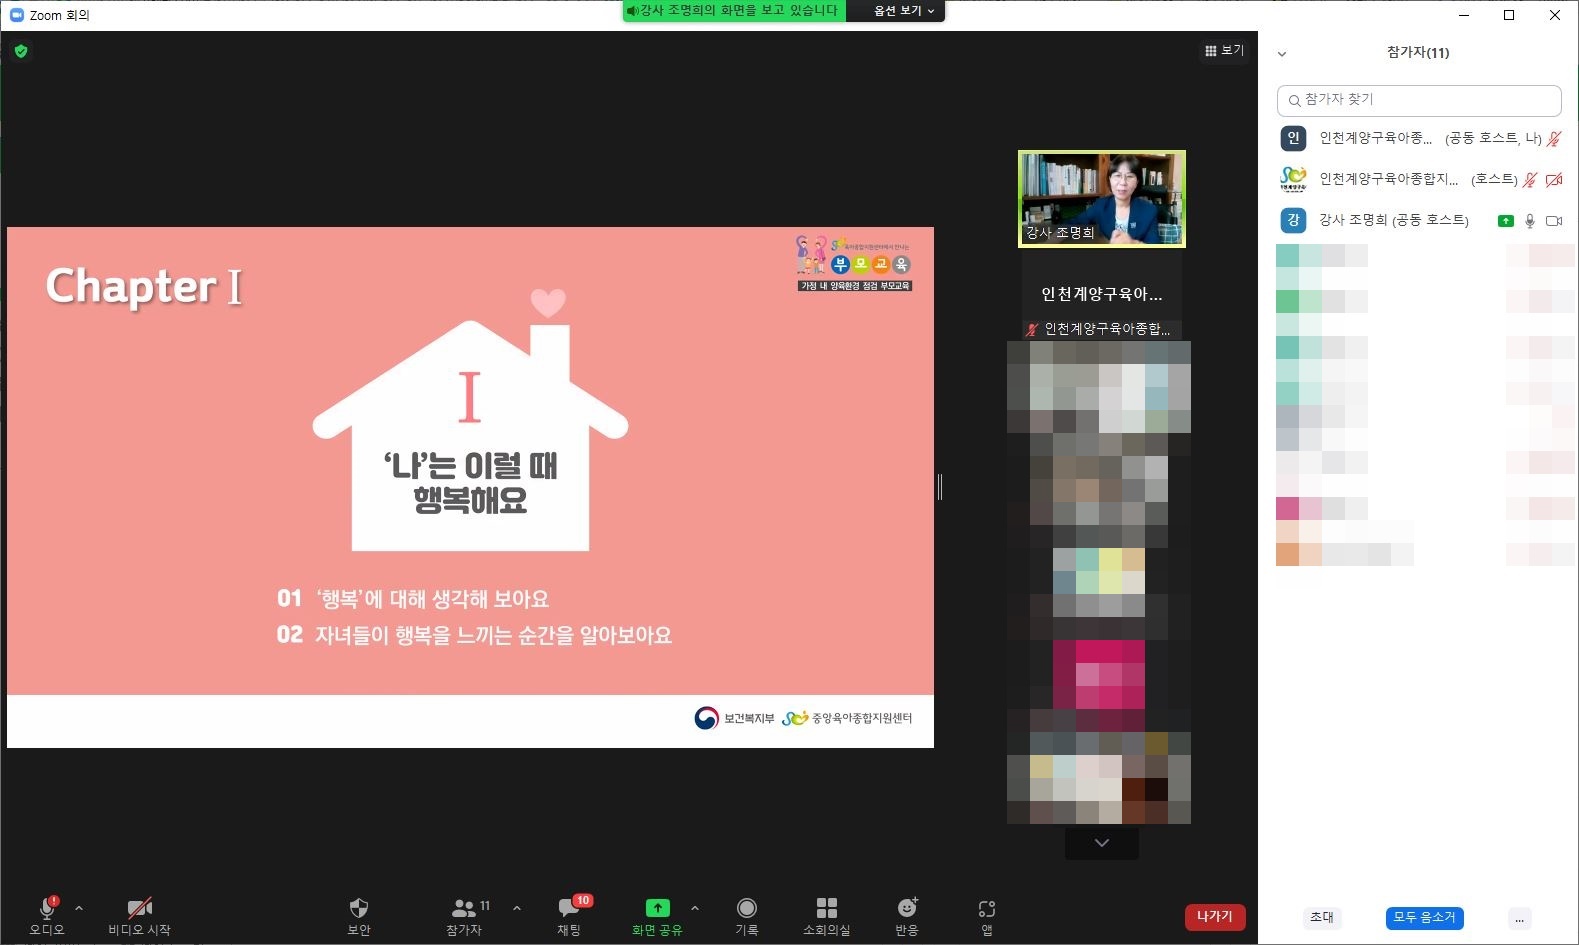Open Breakout Rooms icon
This screenshot has height=945, width=1579.
826,909
